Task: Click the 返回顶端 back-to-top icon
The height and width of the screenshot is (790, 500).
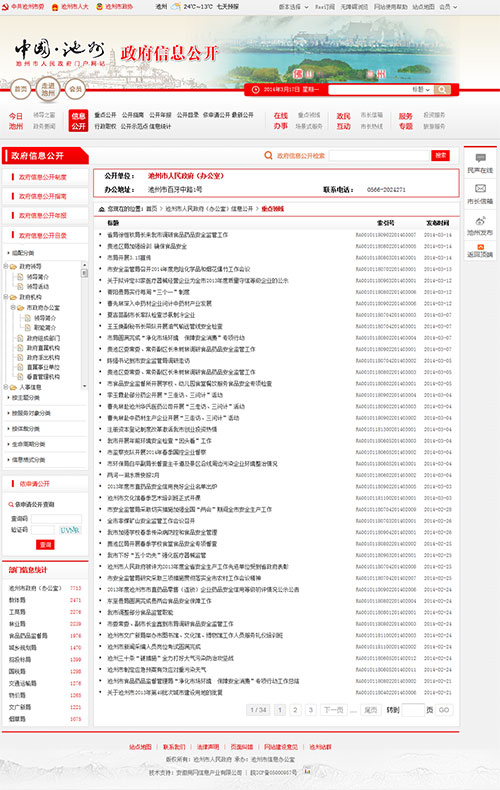Action: click(x=480, y=247)
